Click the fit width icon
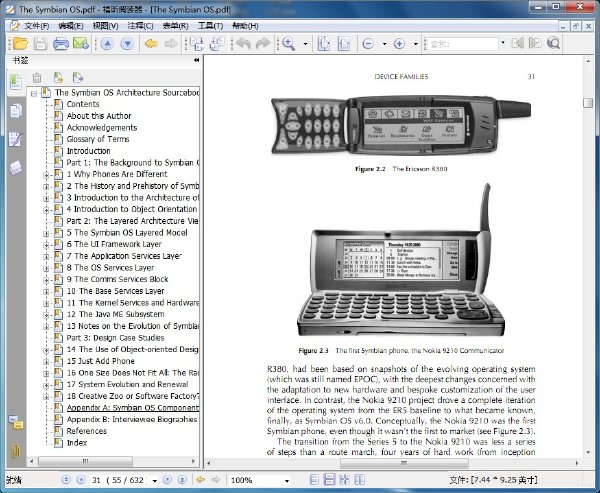The height and width of the screenshot is (493, 600). [x=344, y=44]
